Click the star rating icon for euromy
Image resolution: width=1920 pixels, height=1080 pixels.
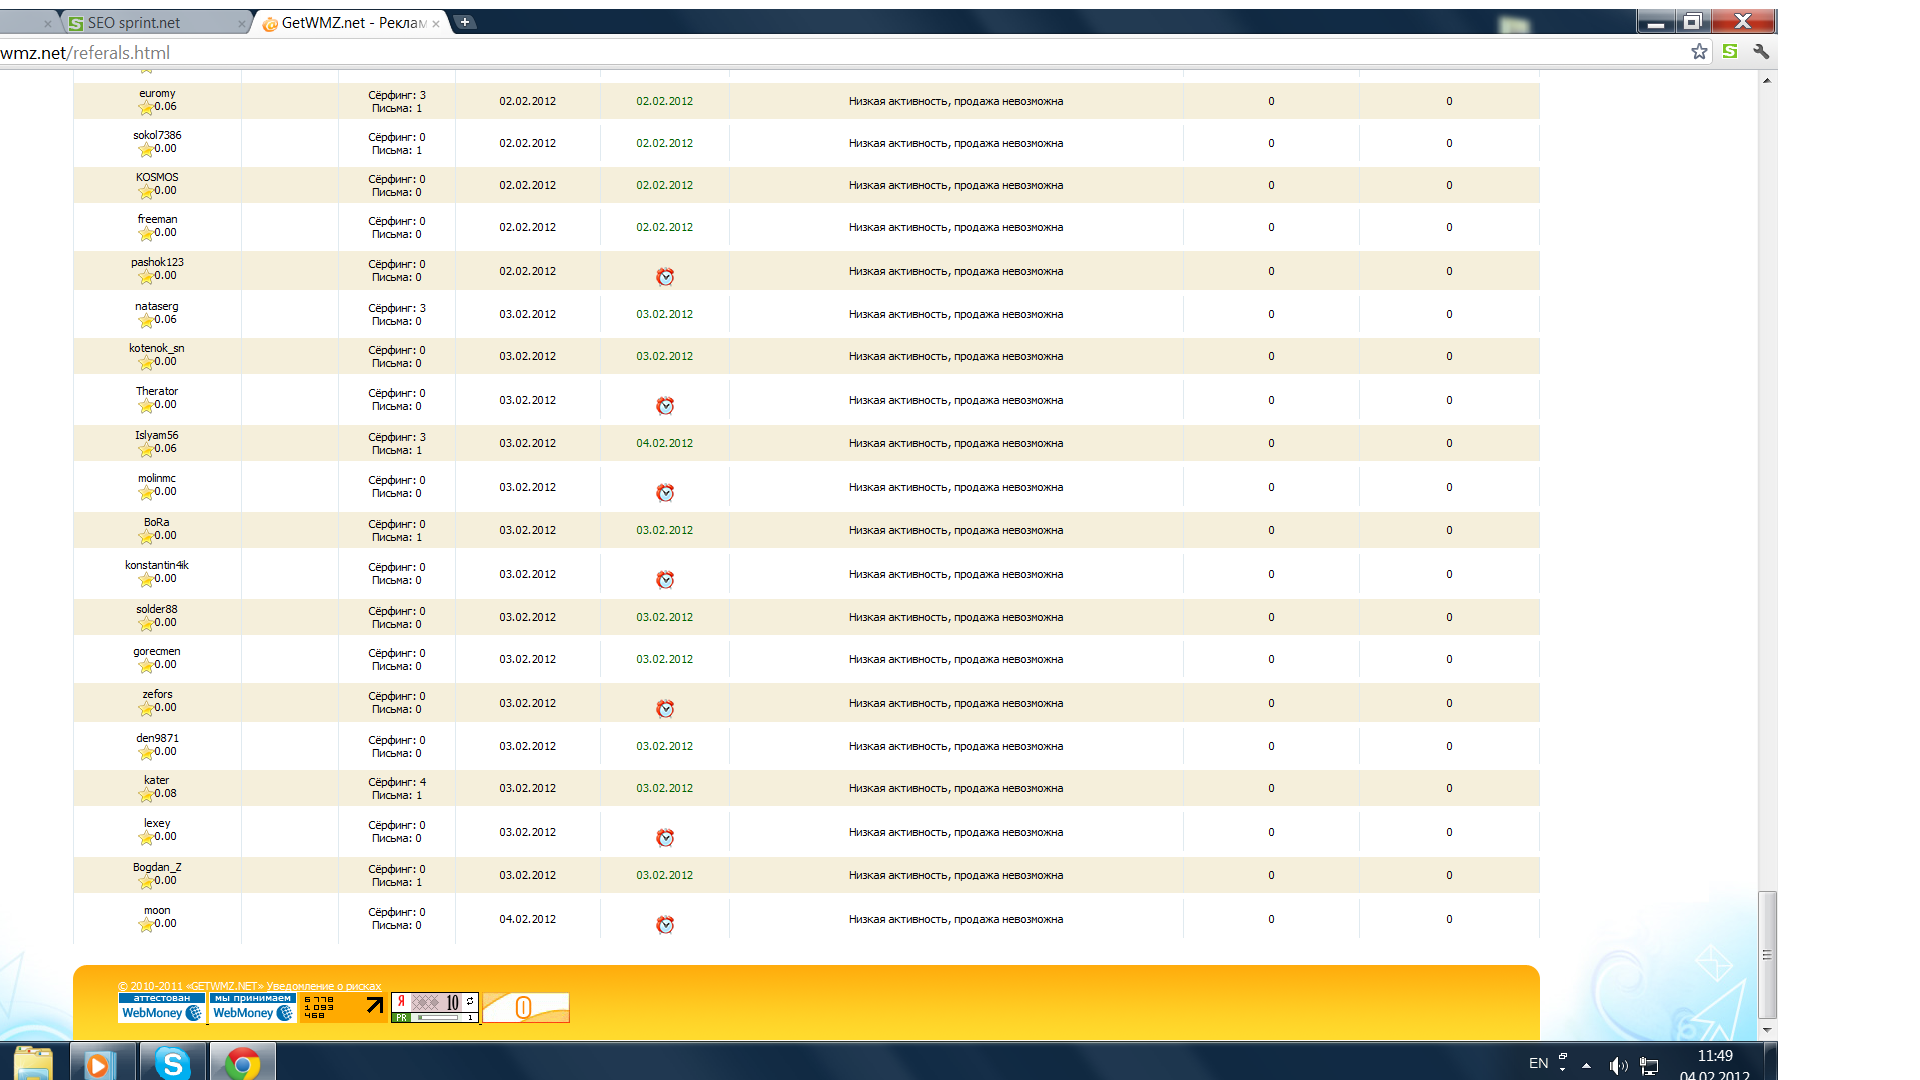(x=146, y=107)
